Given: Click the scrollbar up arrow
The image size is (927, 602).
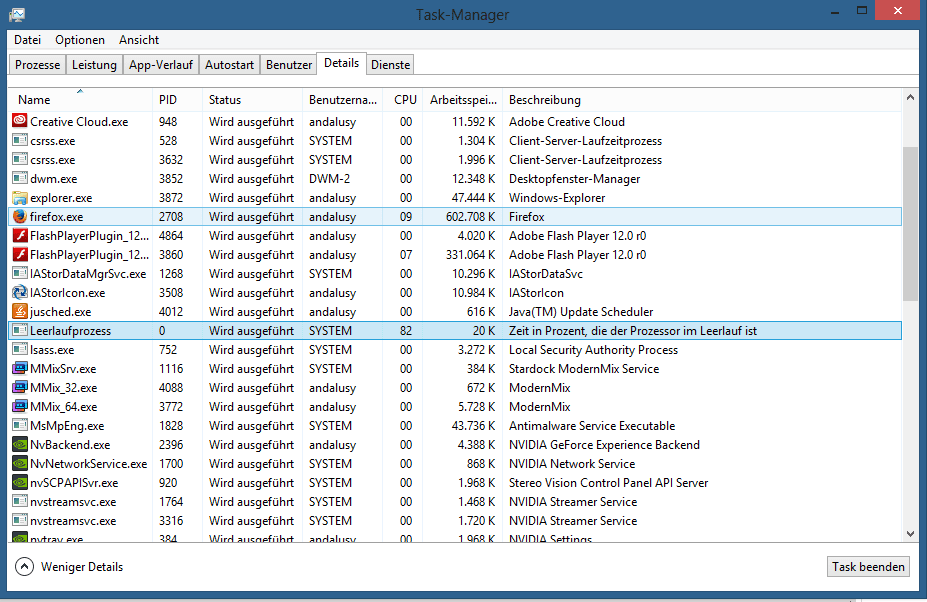Looking at the screenshot, I should 910,97.
